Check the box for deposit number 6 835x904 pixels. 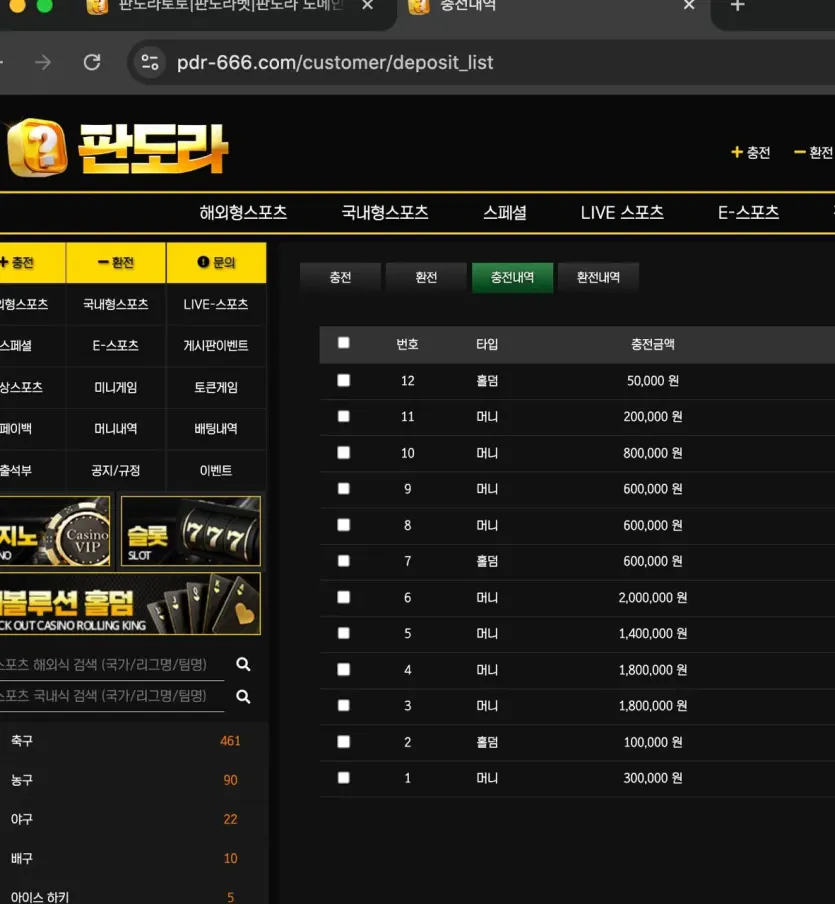(344, 597)
